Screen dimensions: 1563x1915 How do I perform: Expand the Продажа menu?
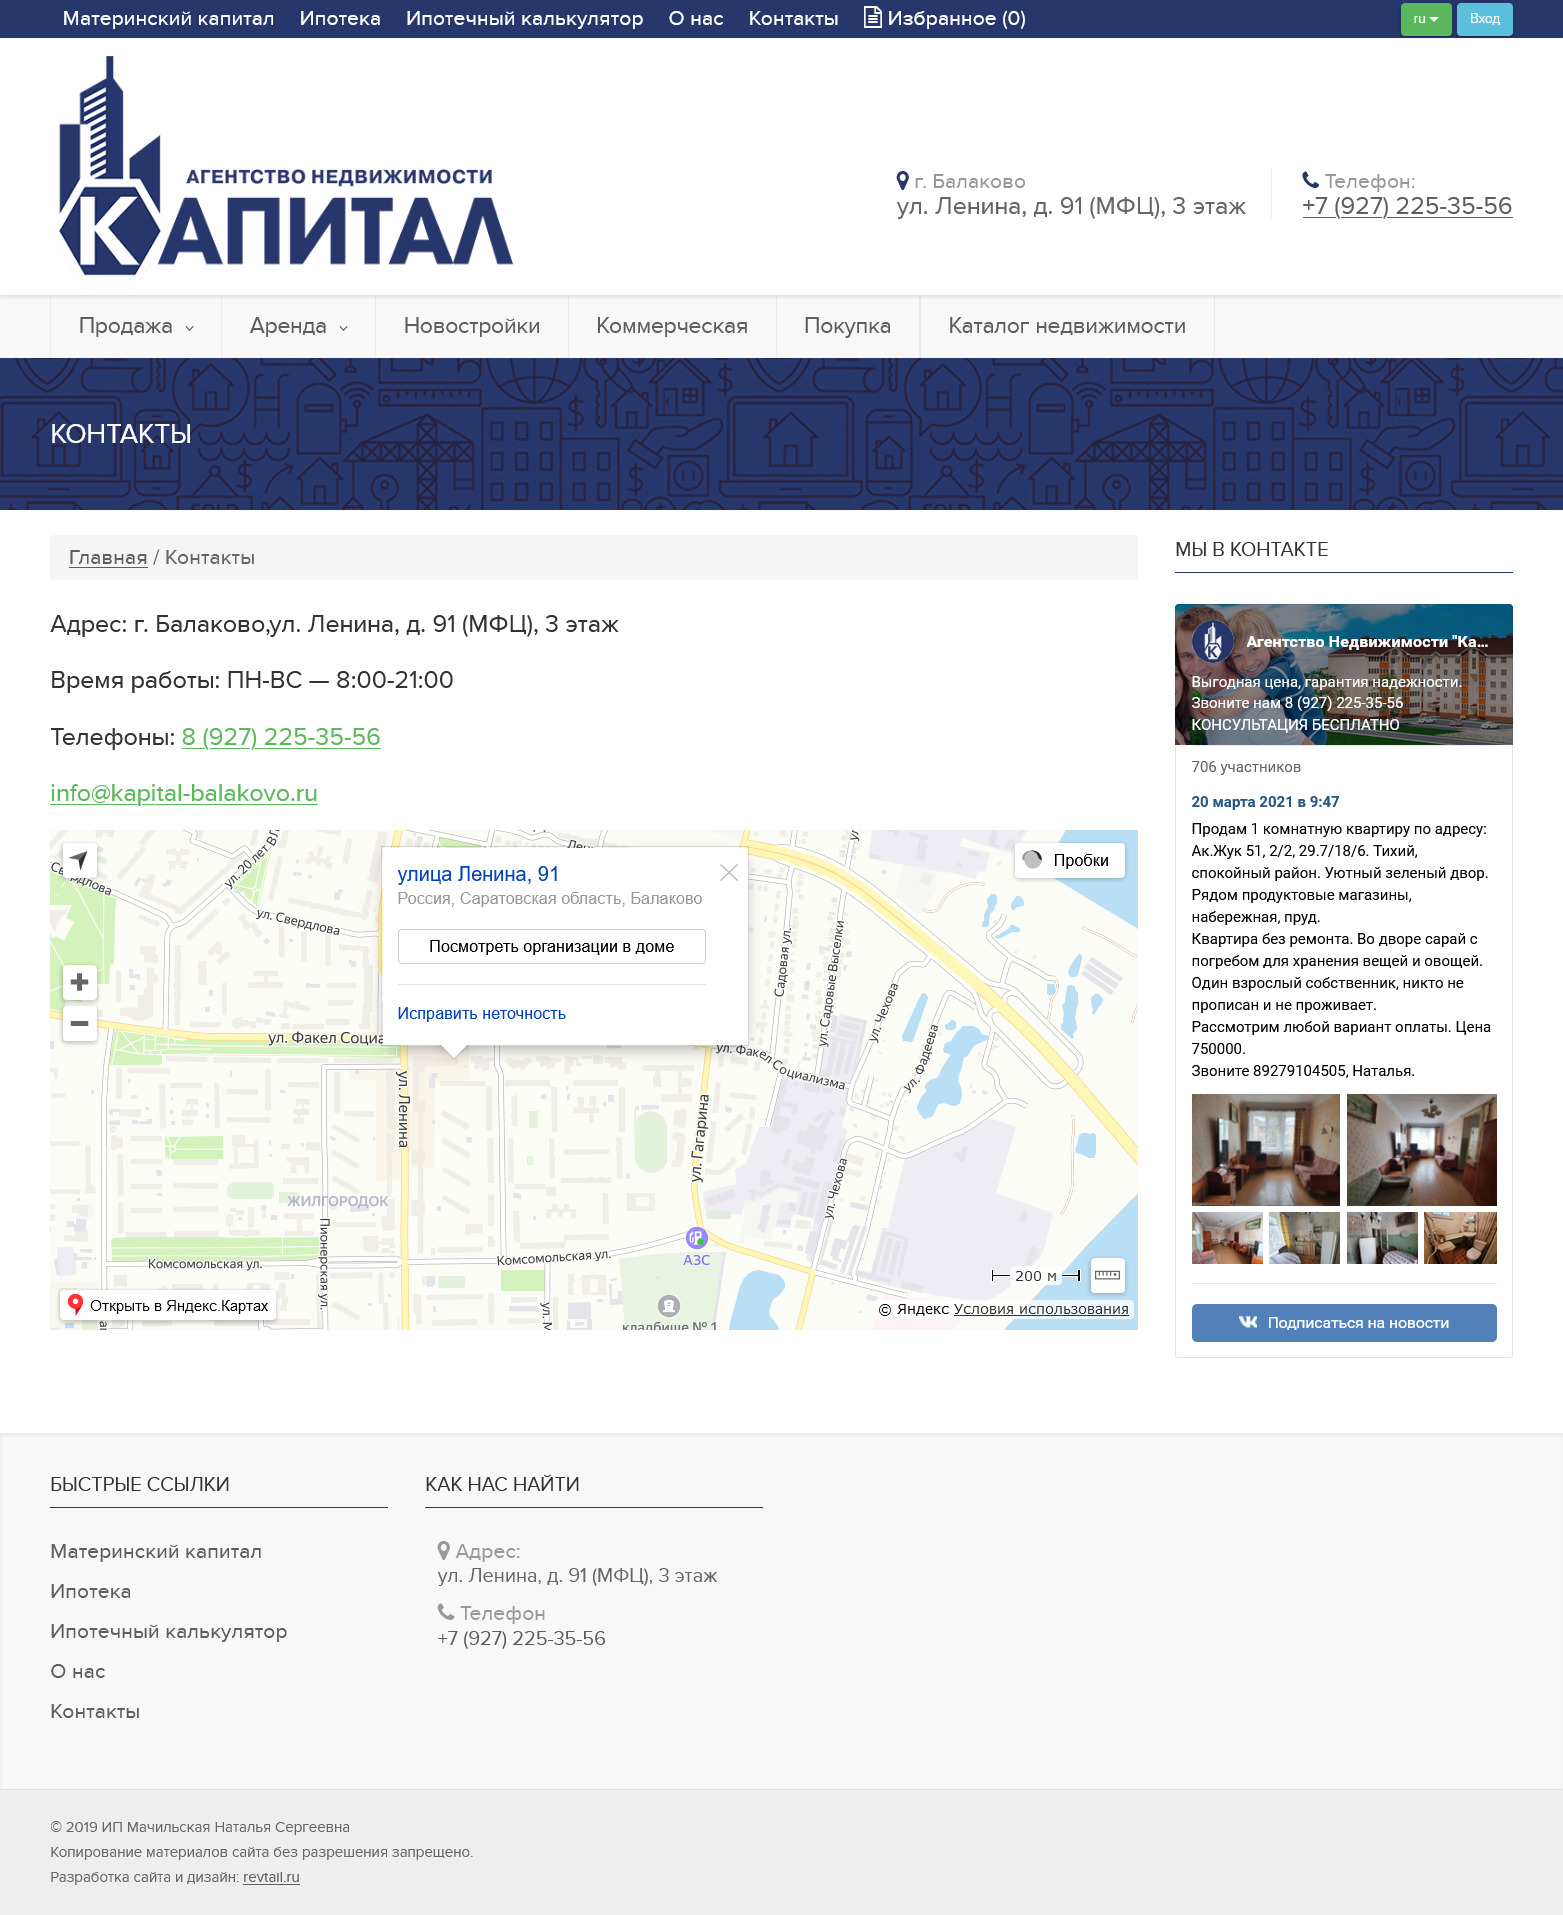(136, 327)
